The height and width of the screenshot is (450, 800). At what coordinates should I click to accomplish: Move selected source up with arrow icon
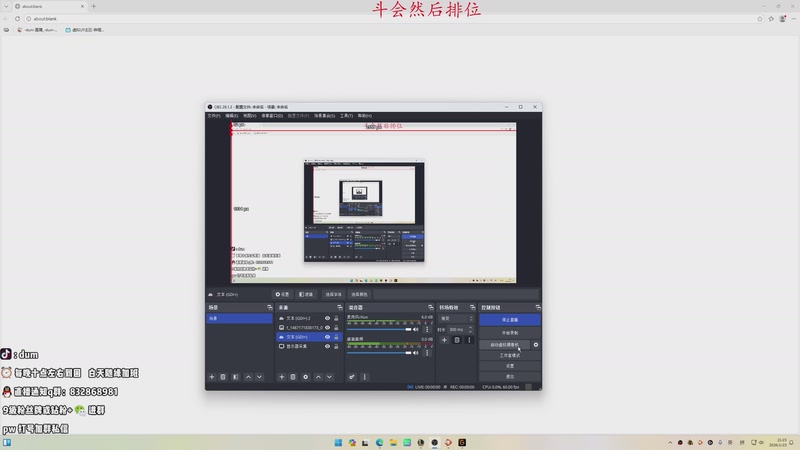pyautogui.click(x=319, y=377)
